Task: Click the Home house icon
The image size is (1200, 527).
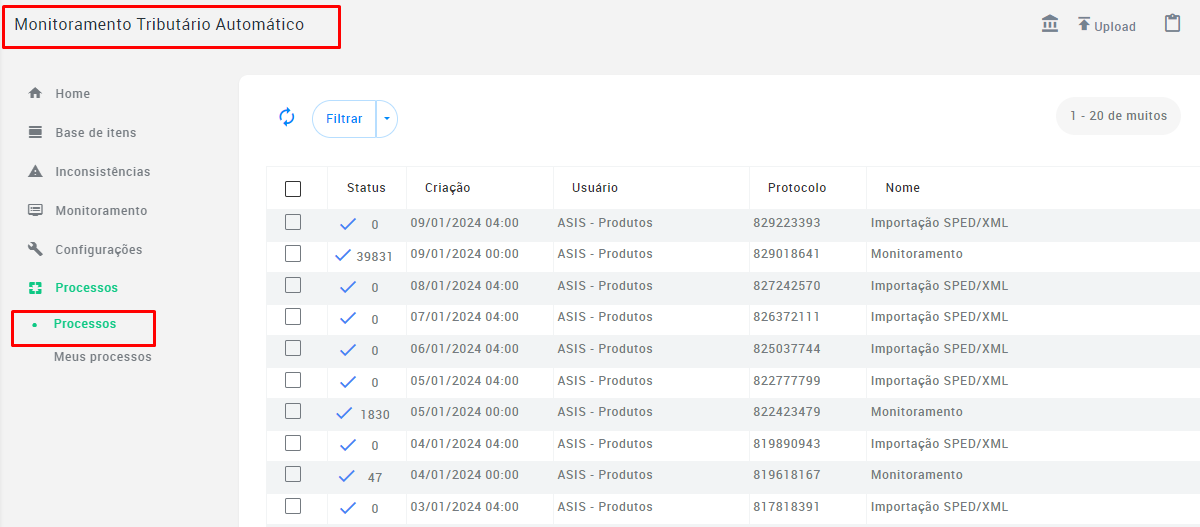Action: point(35,93)
